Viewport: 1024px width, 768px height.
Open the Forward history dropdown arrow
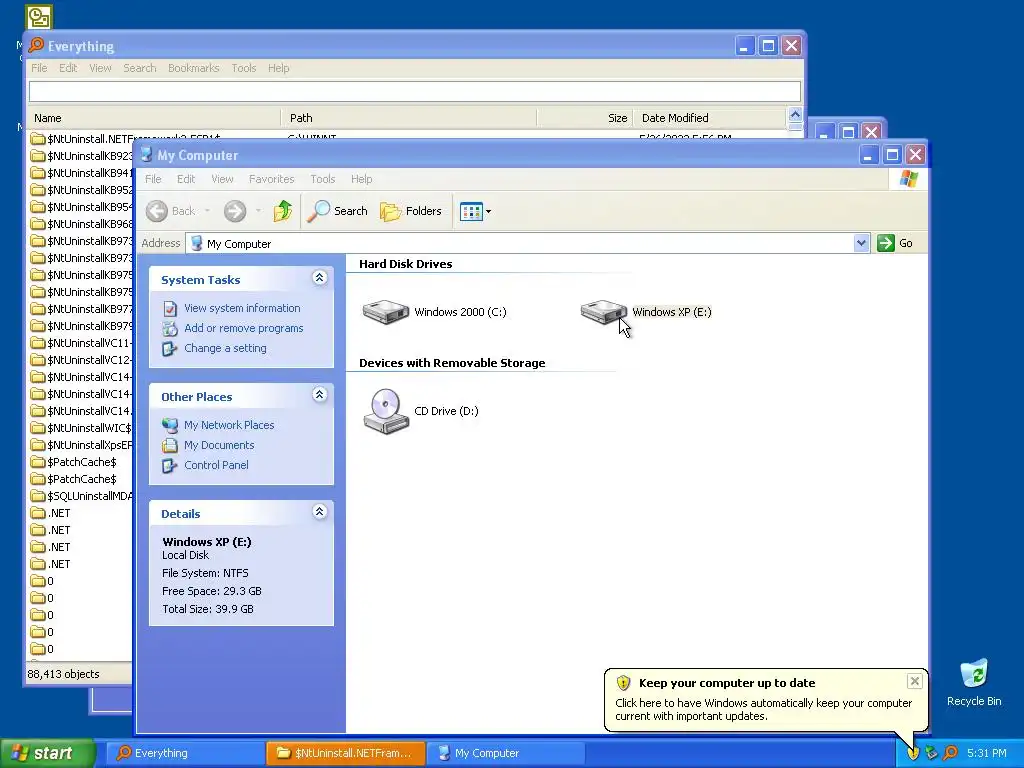258,211
